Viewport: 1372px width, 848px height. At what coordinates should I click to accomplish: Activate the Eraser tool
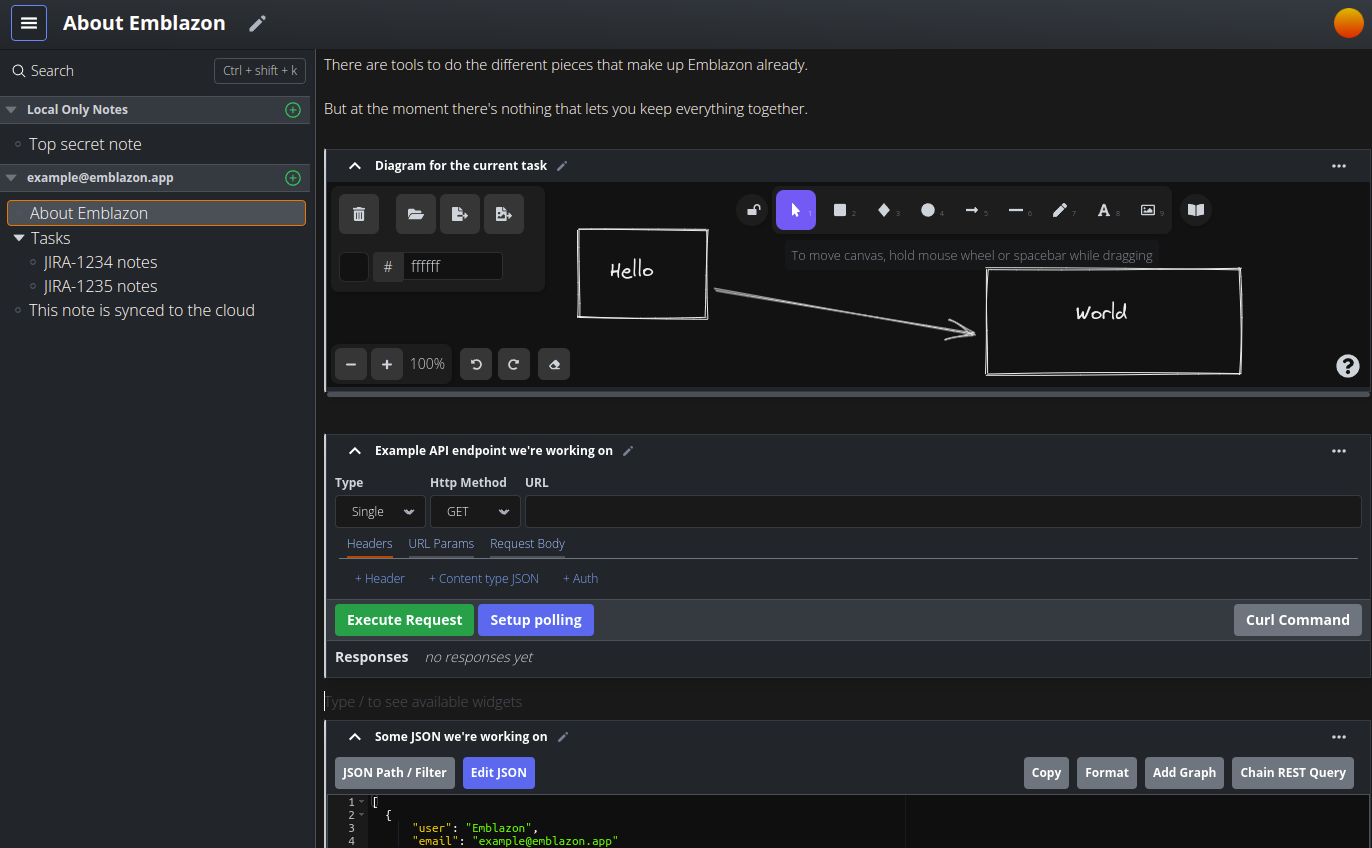point(554,364)
